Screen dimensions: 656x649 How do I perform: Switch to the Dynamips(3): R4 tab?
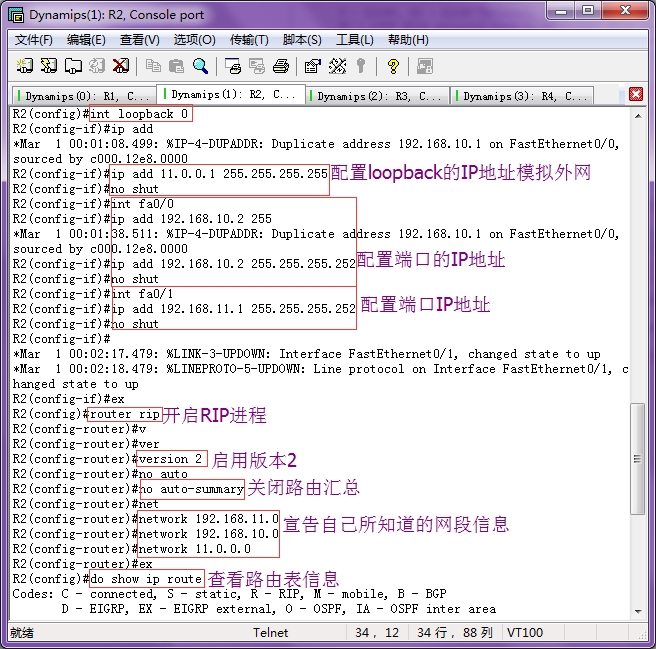click(522, 96)
